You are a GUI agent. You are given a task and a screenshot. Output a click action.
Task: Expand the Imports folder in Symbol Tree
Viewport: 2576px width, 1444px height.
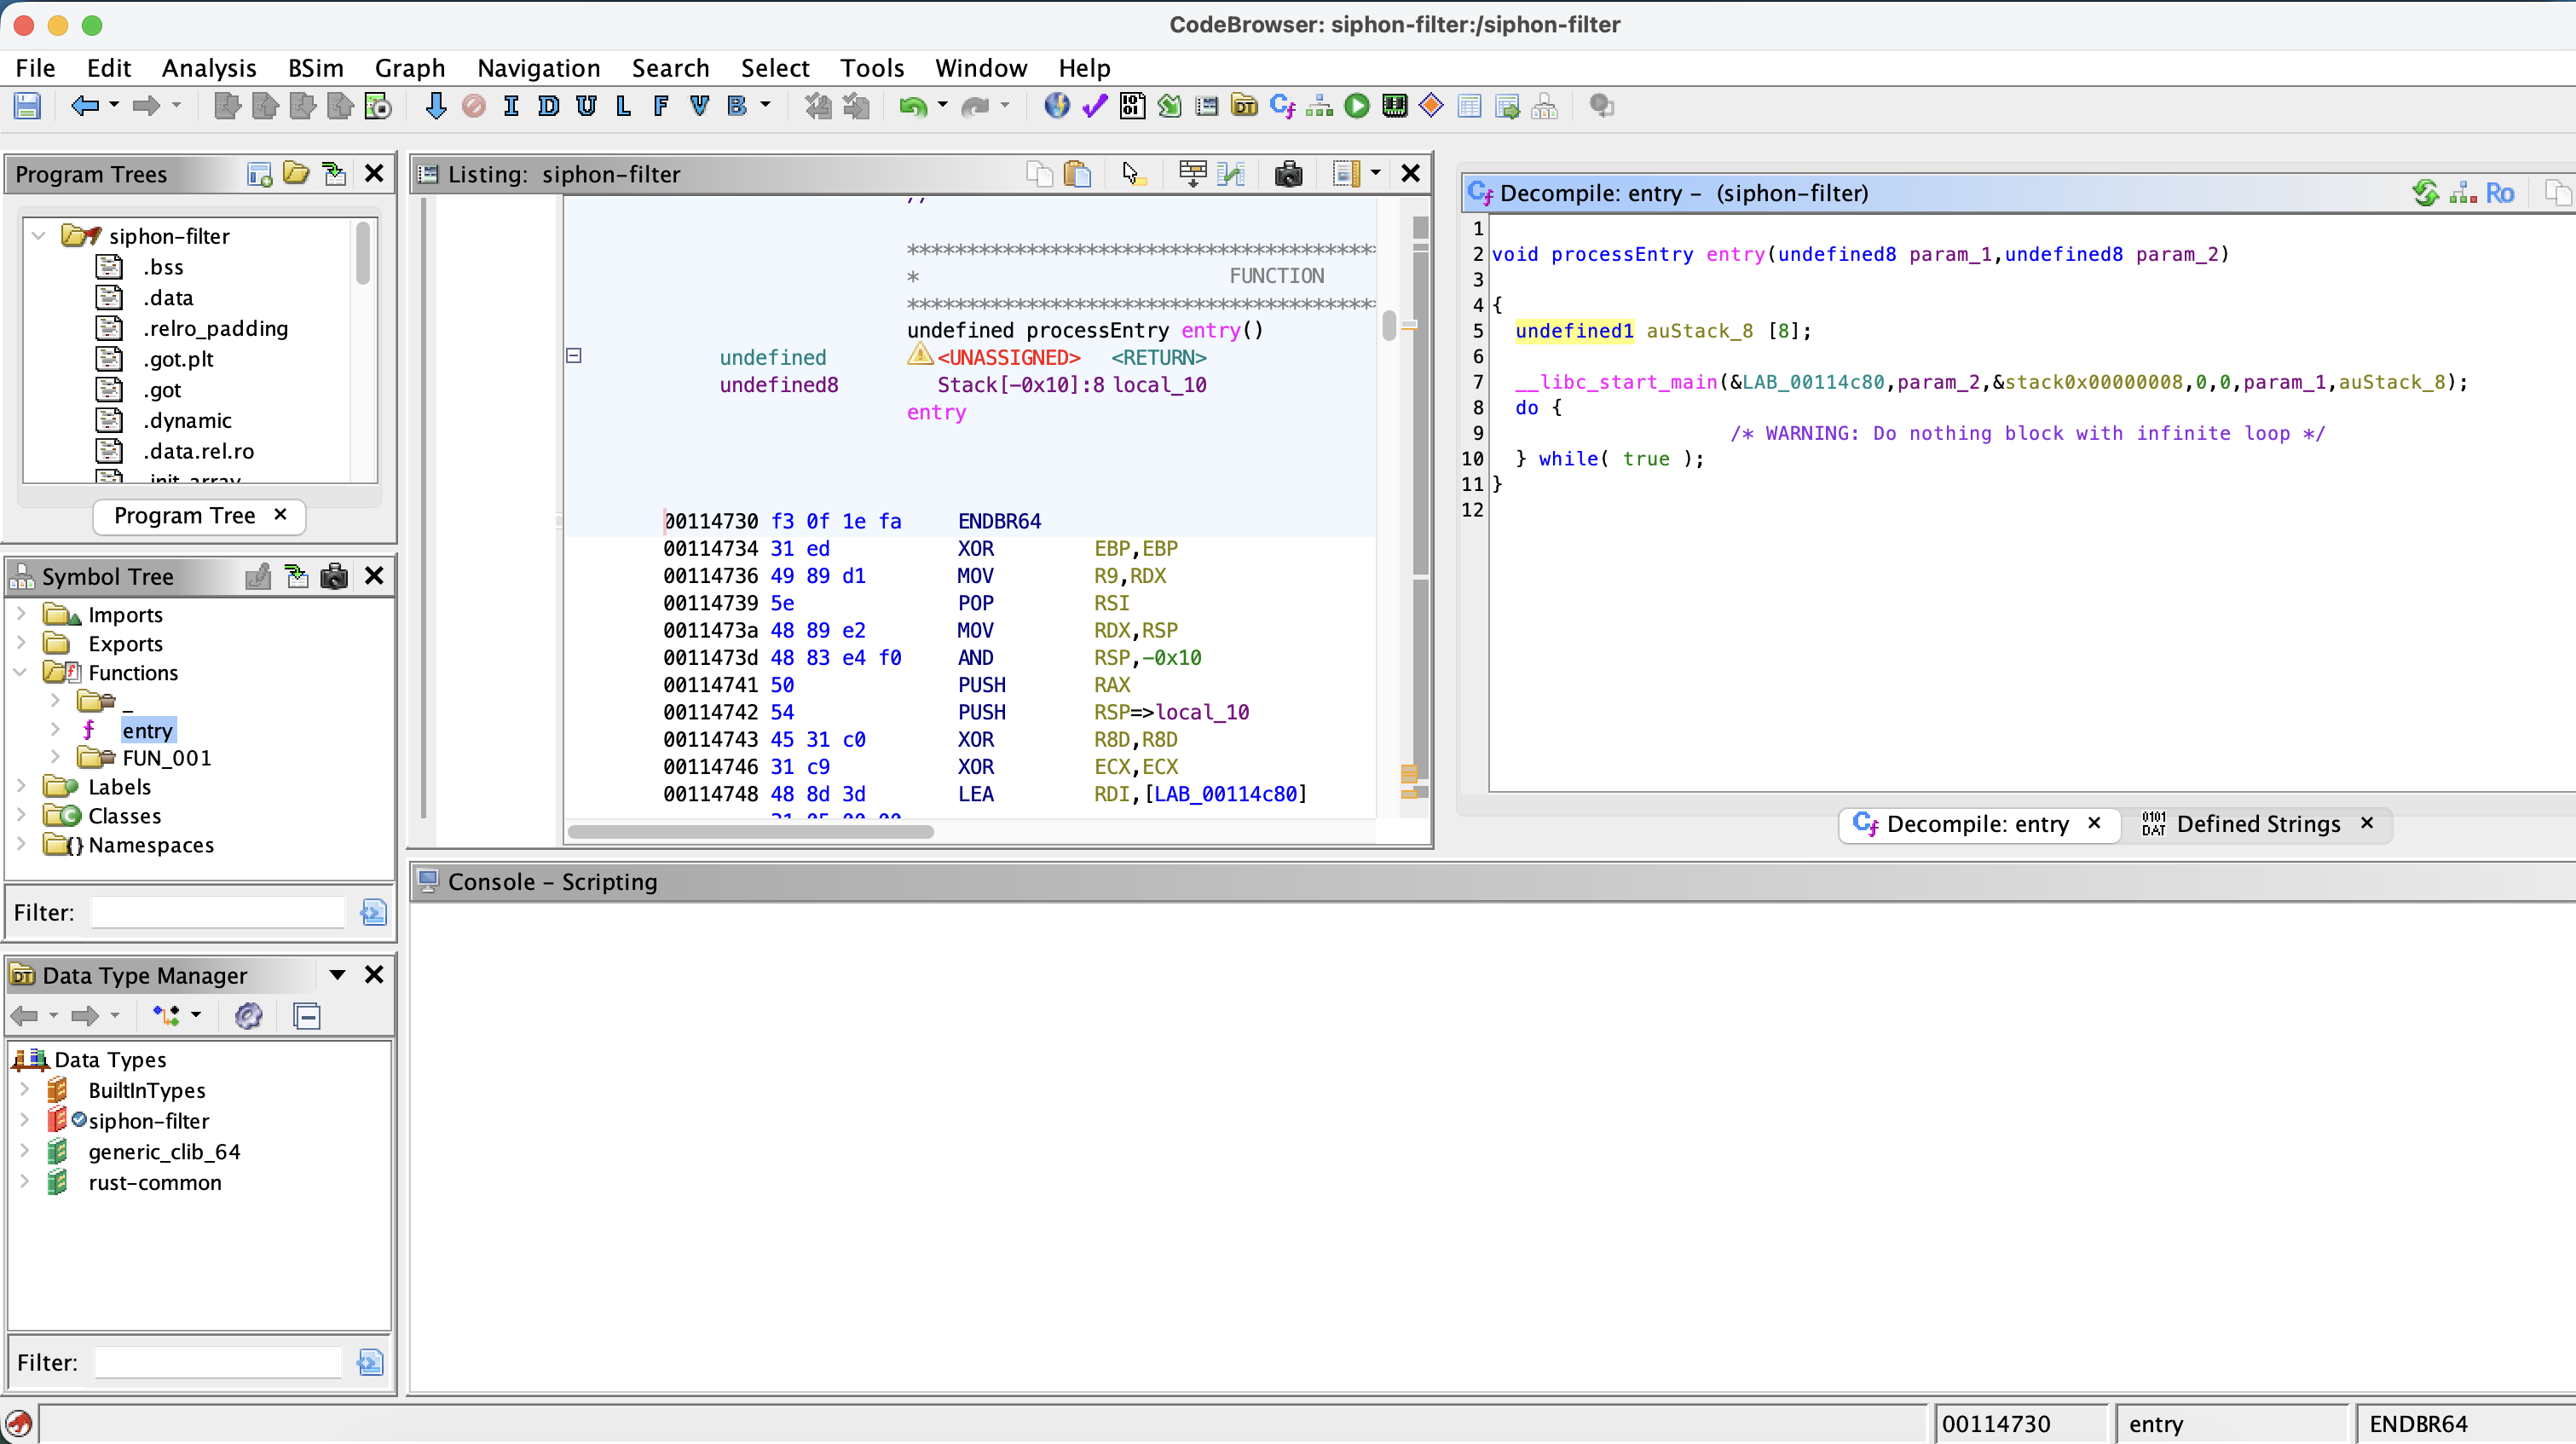(x=21, y=614)
